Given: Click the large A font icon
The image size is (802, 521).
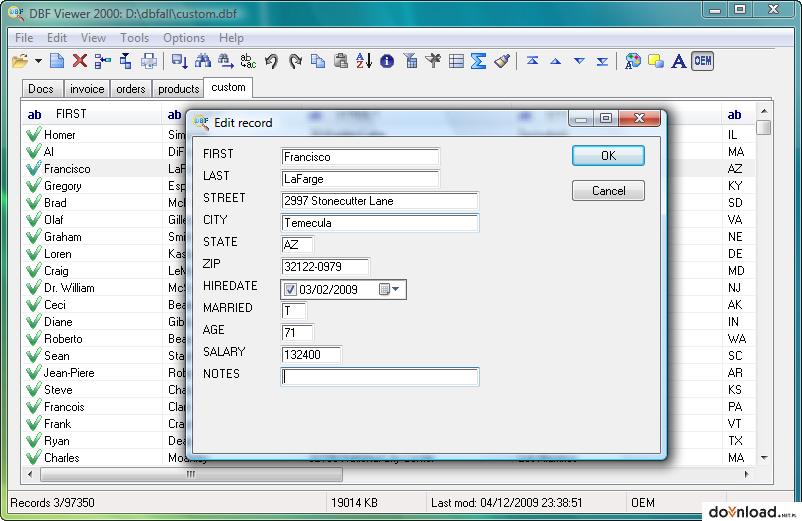Looking at the screenshot, I should click(679, 61).
